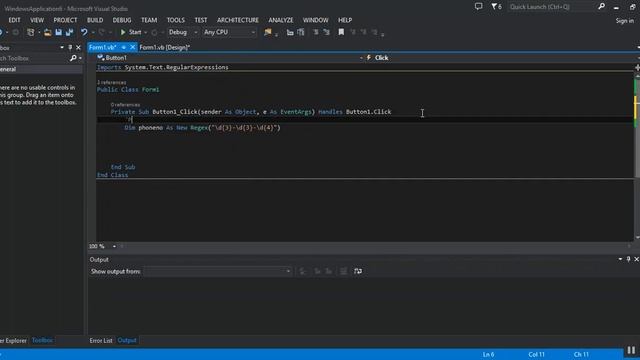Open the TEAM menu
This screenshot has height=360, width=640.
(x=149, y=20)
